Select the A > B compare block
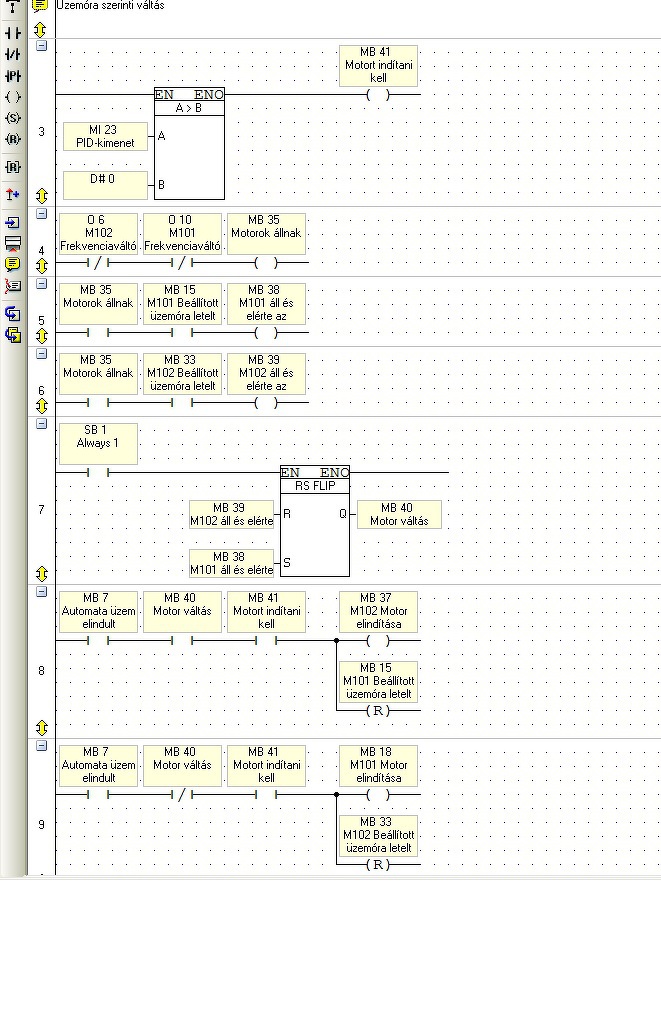The image size is (661, 1029). [189, 144]
